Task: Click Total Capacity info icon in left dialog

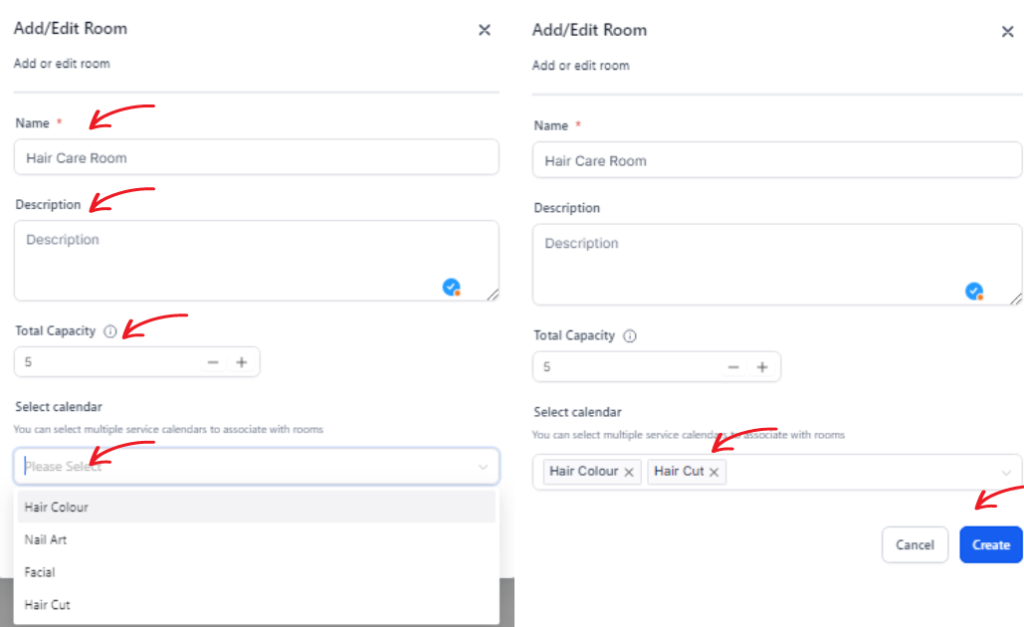Action: click(x=110, y=332)
